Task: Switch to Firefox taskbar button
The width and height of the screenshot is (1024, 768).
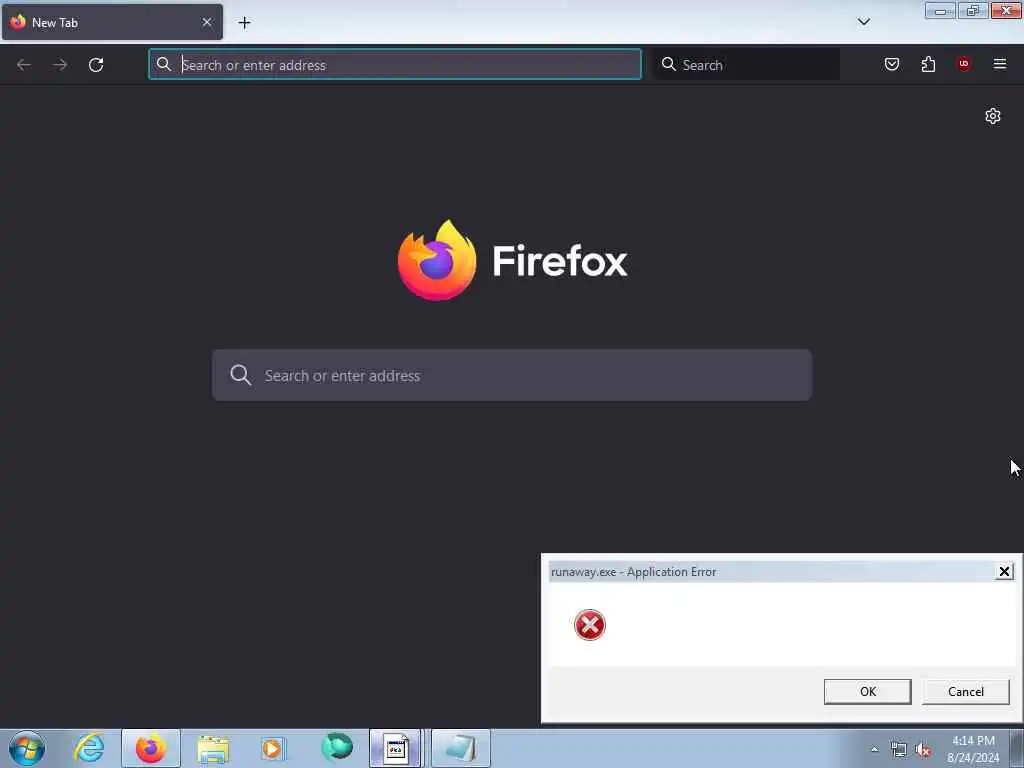Action: (x=151, y=748)
